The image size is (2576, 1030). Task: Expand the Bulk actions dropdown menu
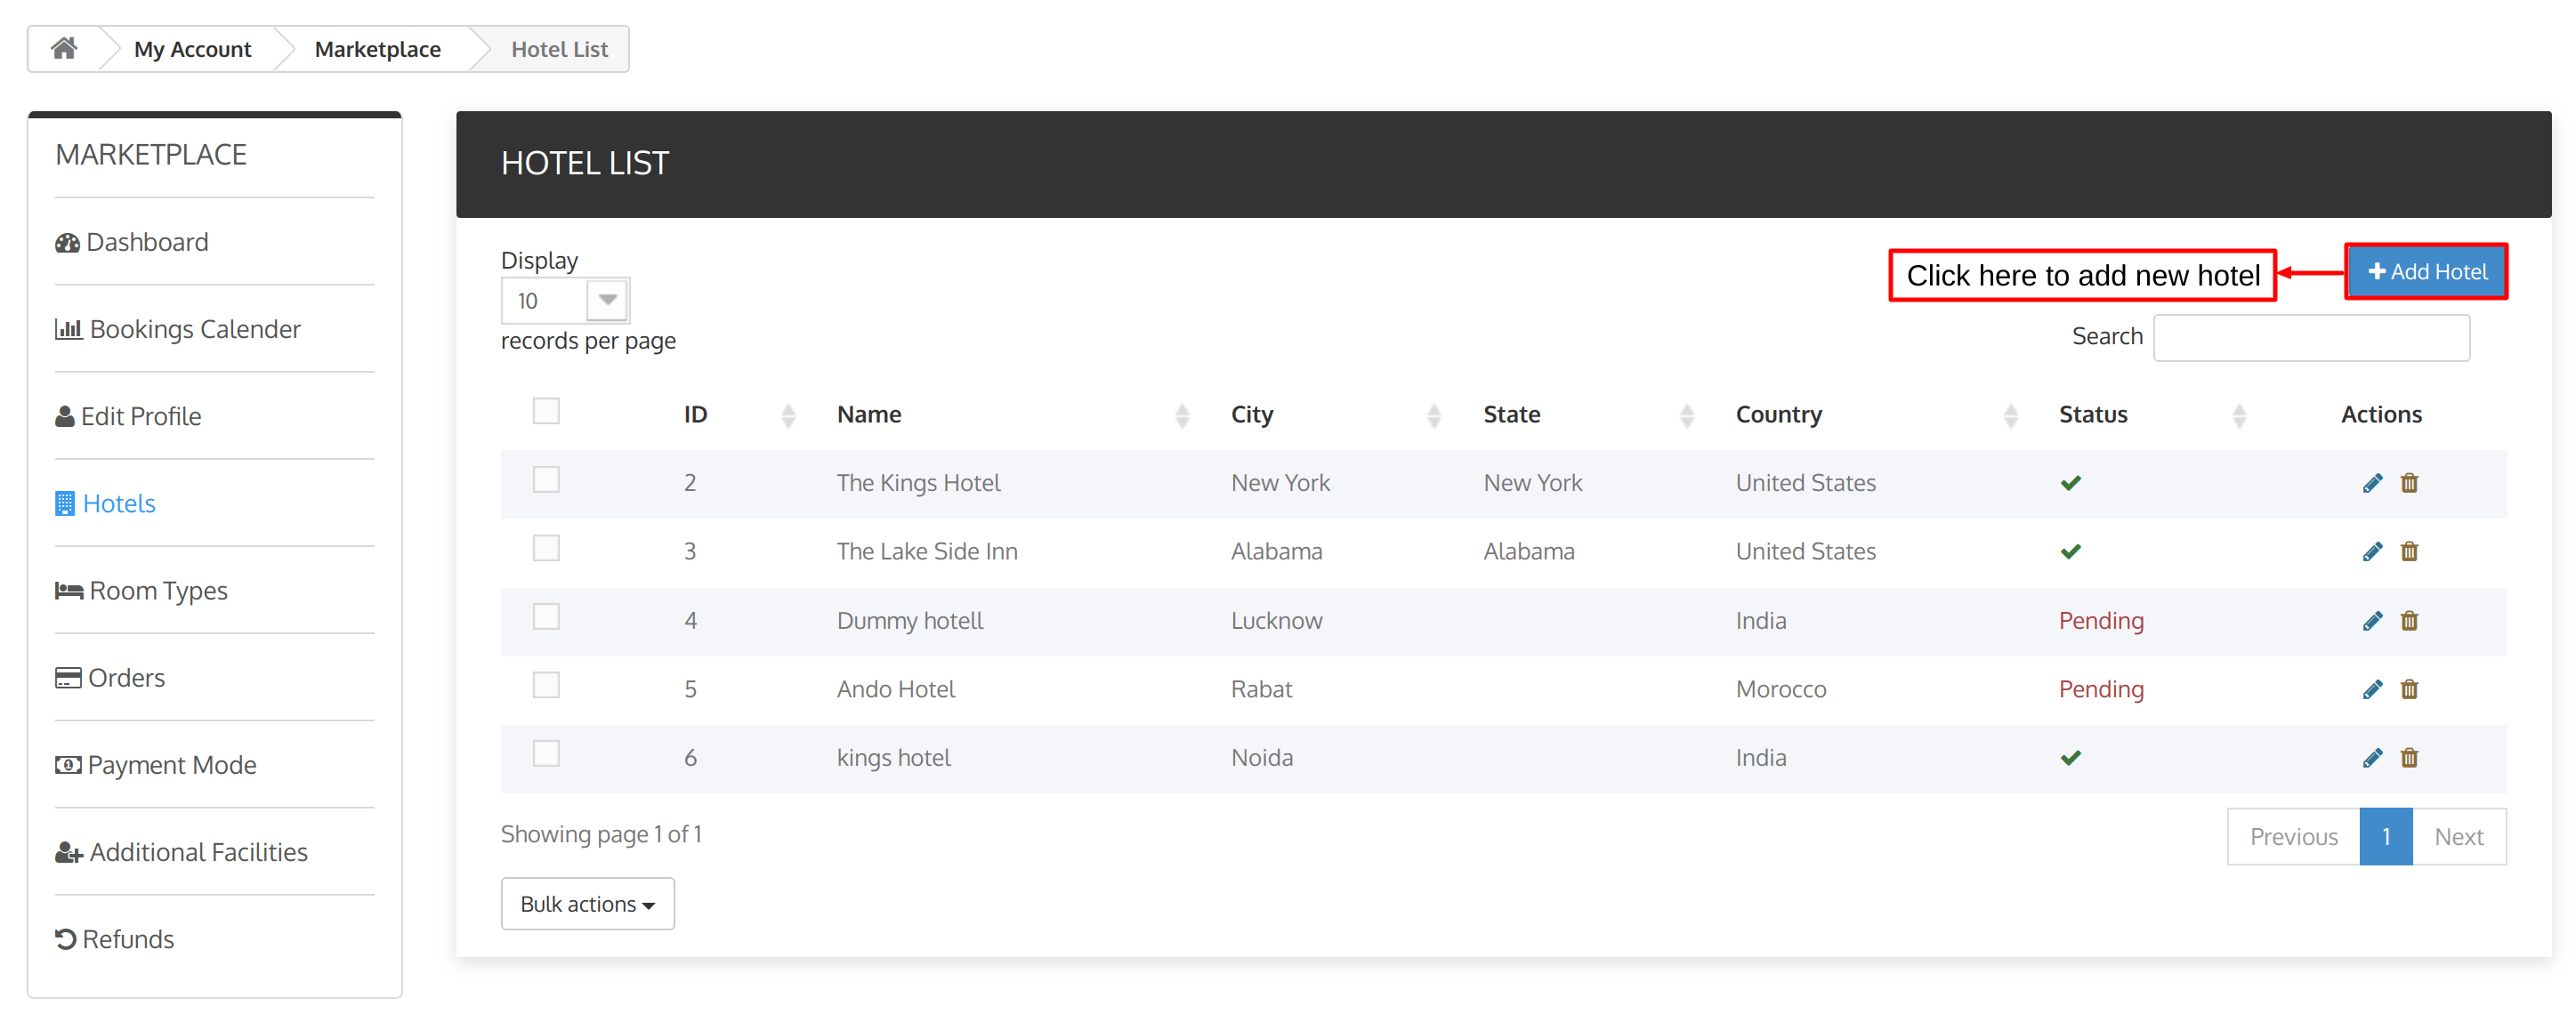coord(586,904)
